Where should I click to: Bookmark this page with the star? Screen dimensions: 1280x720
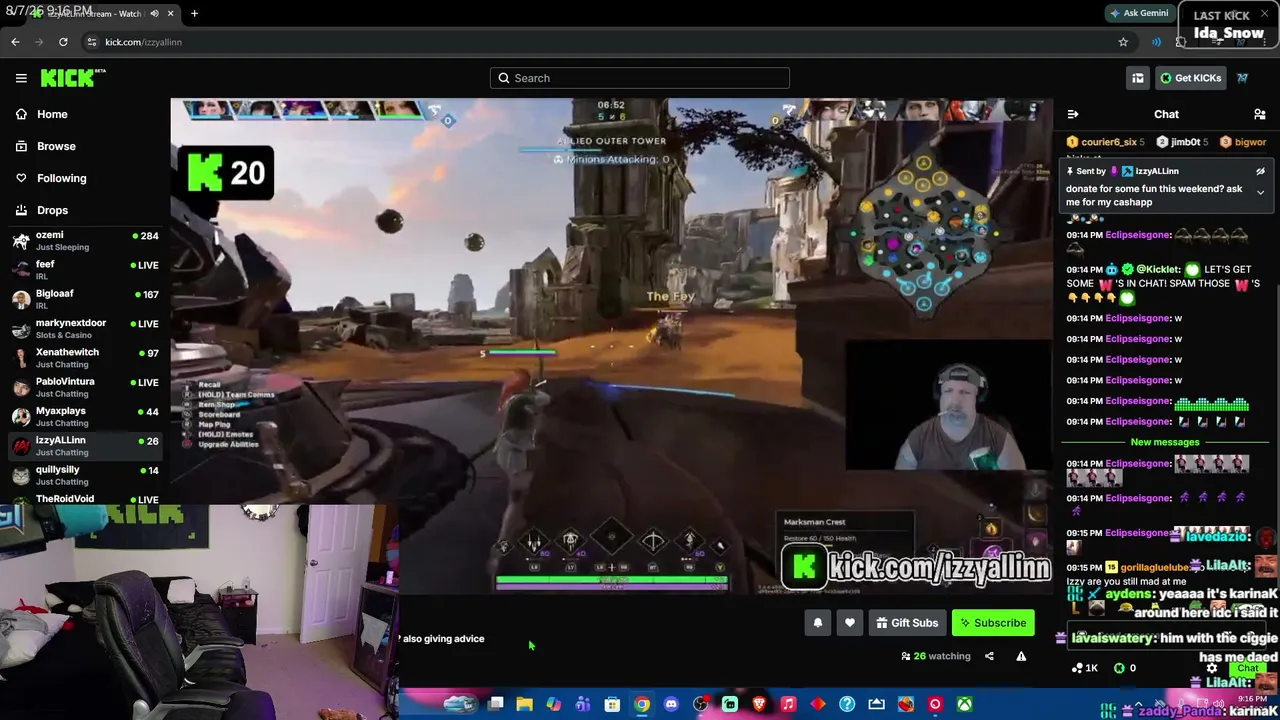click(1123, 42)
